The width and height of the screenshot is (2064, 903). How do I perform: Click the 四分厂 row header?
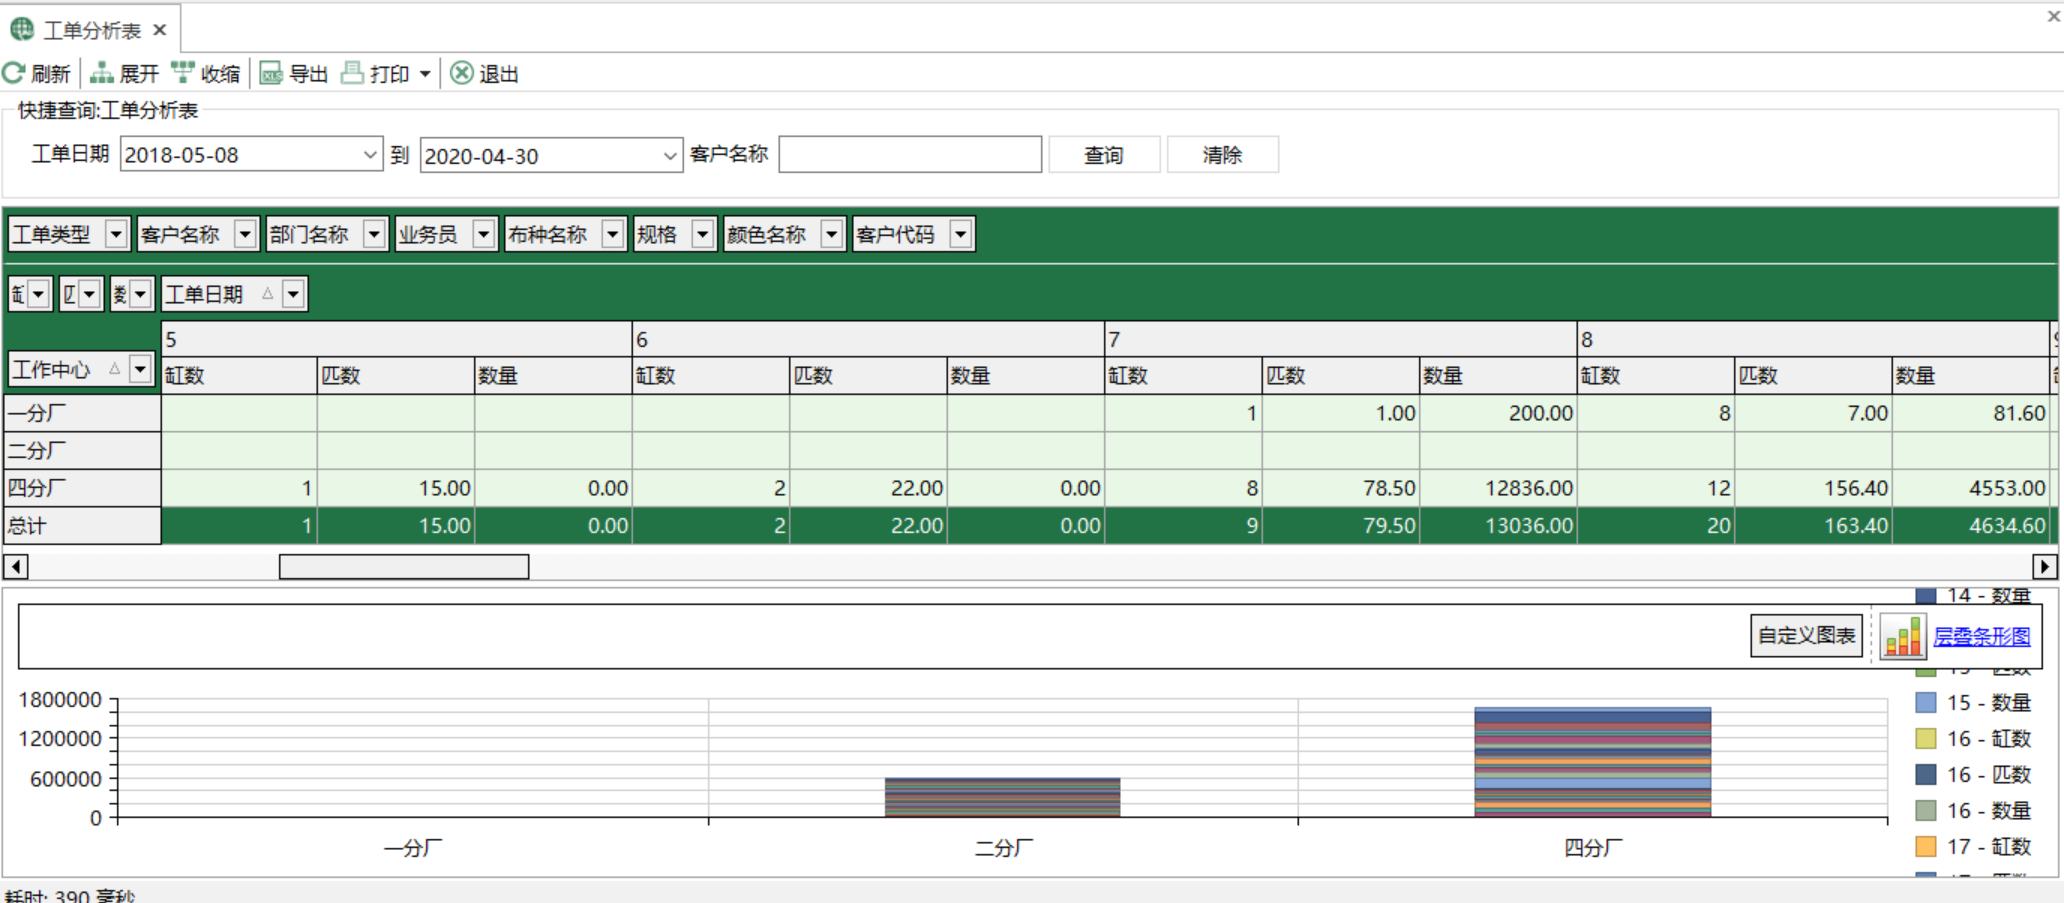[x=82, y=488]
